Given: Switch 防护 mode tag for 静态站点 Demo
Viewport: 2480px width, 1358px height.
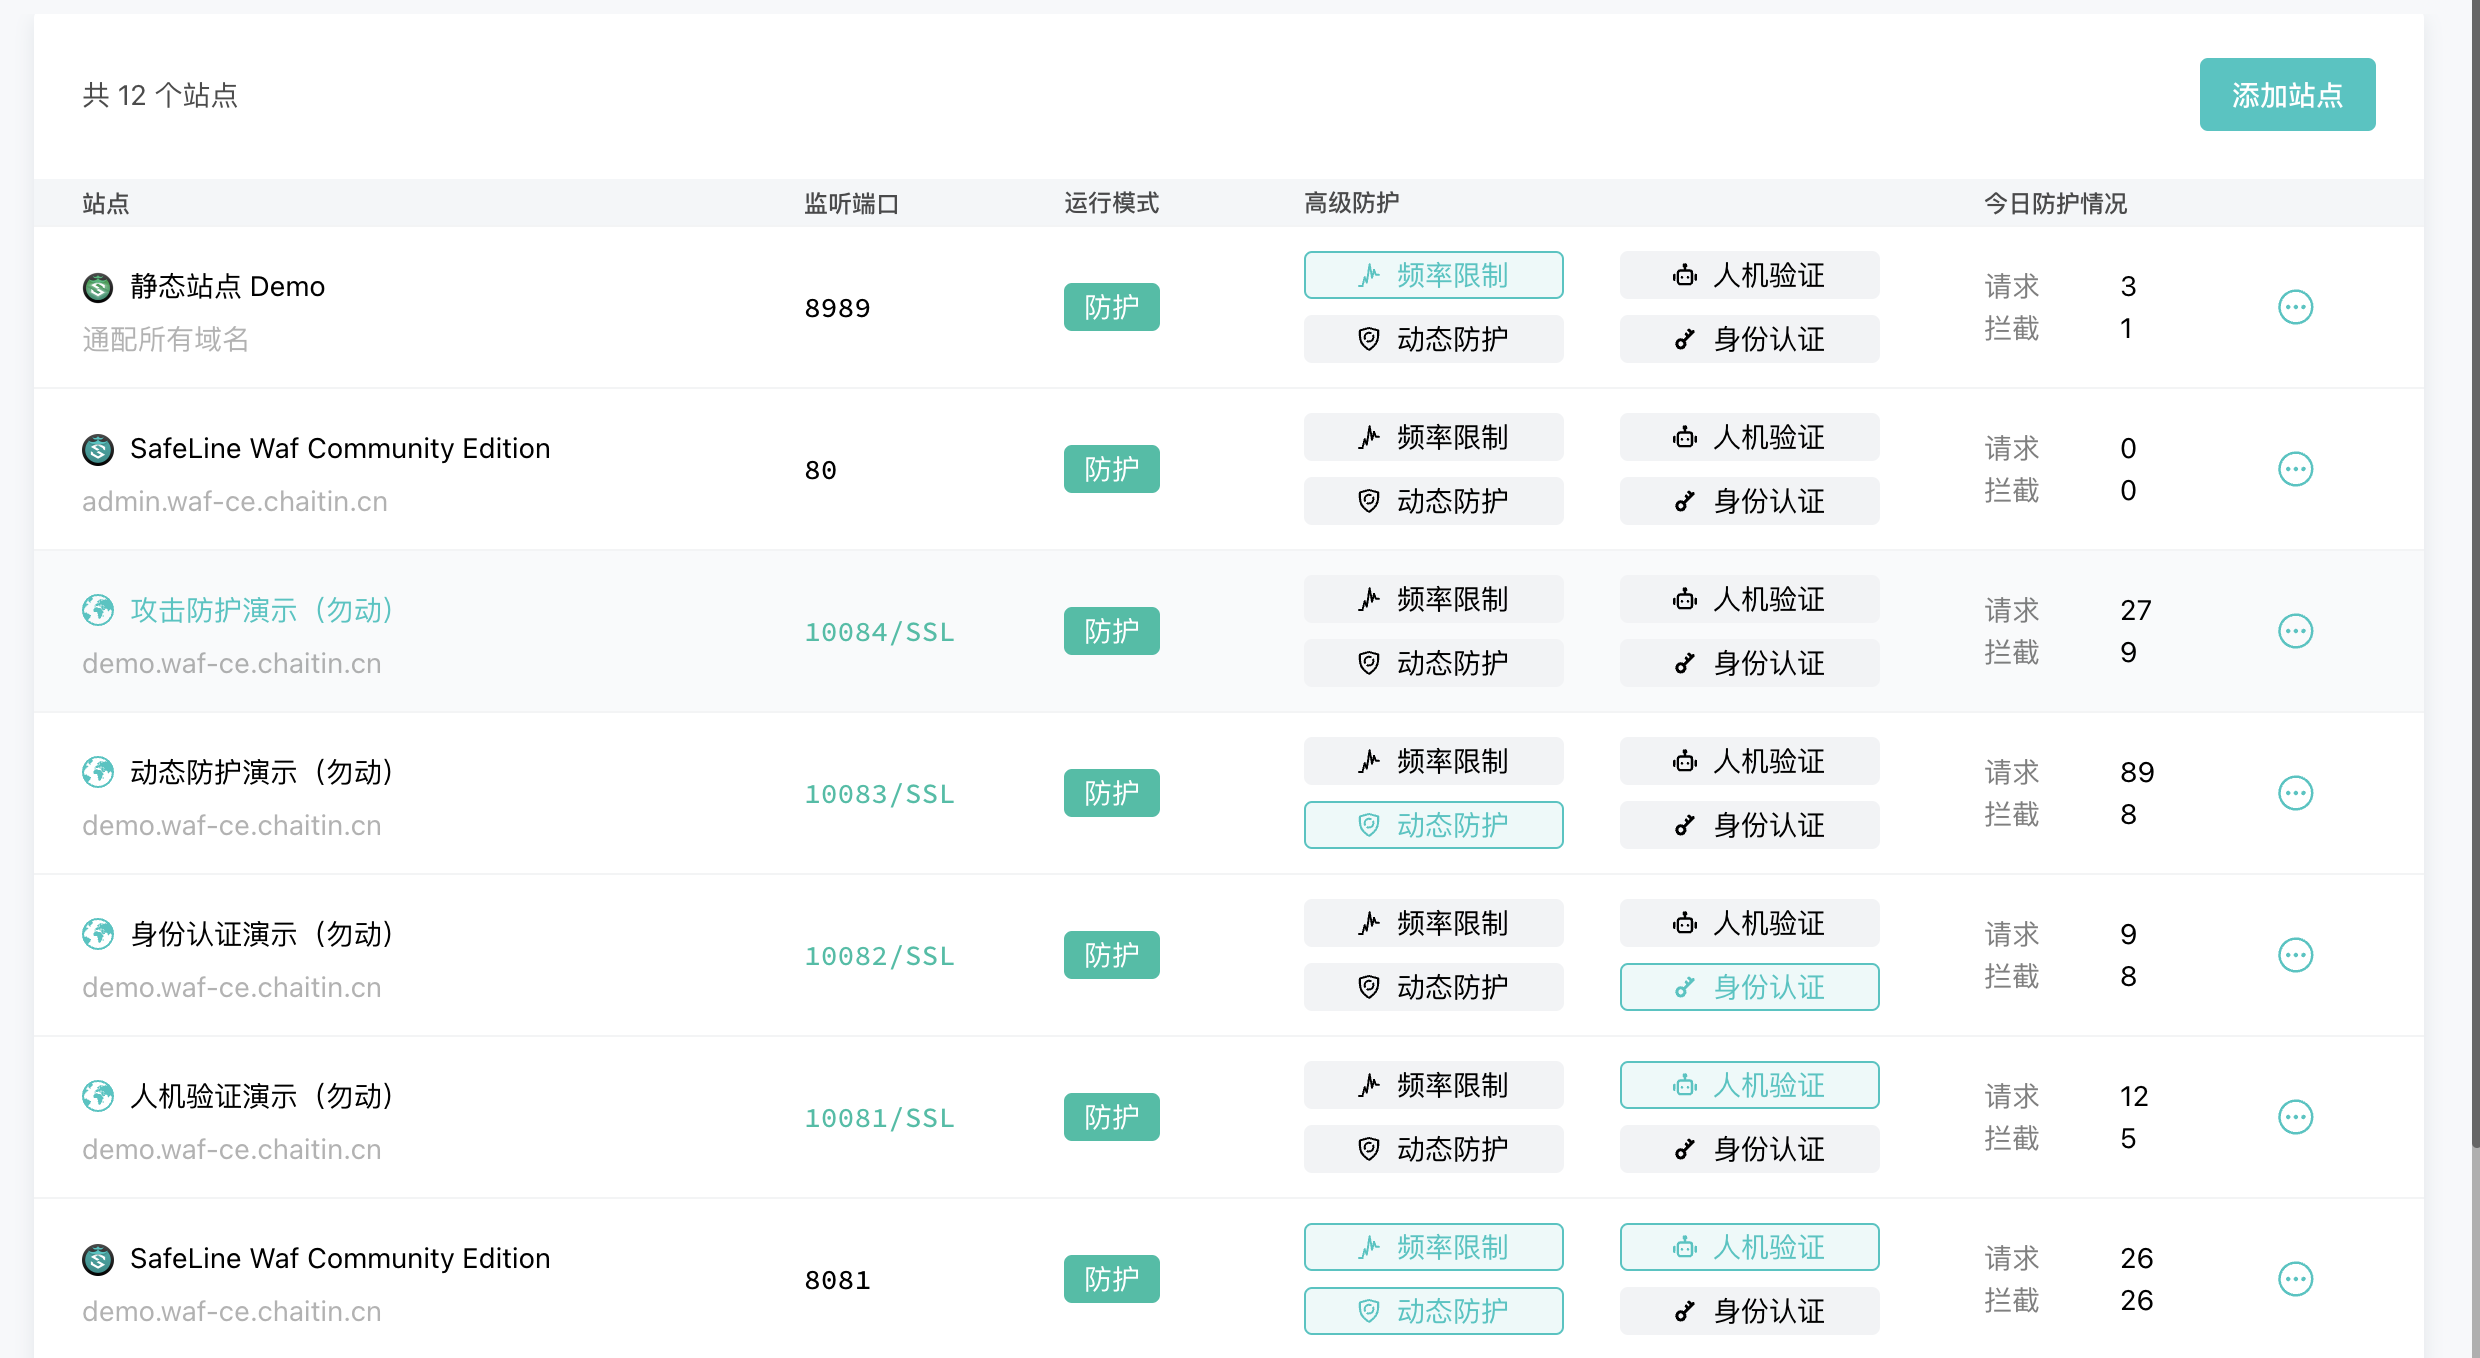Looking at the screenshot, I should point(1111,307).
